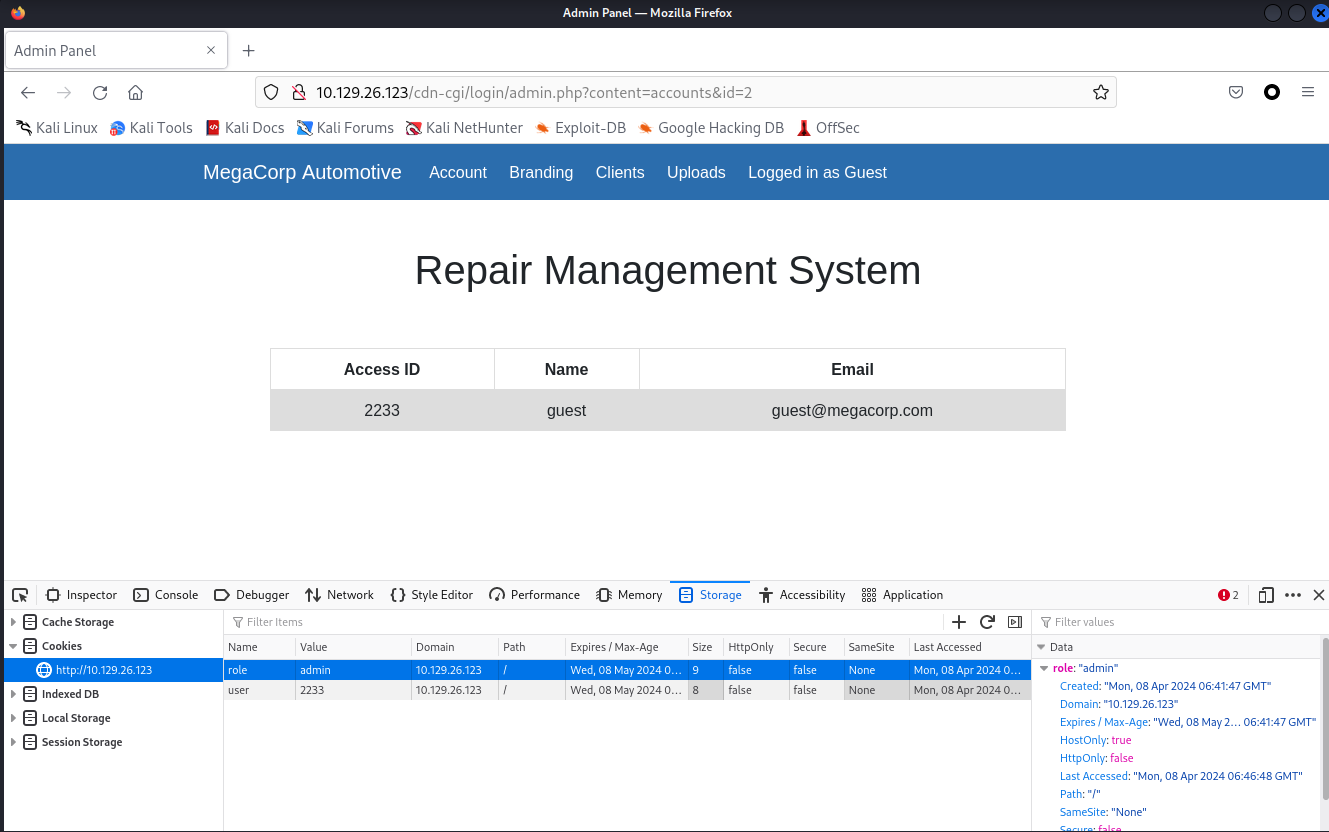
Task: Open the Kali NetHunter bookmark
Action: pos(465,128)
